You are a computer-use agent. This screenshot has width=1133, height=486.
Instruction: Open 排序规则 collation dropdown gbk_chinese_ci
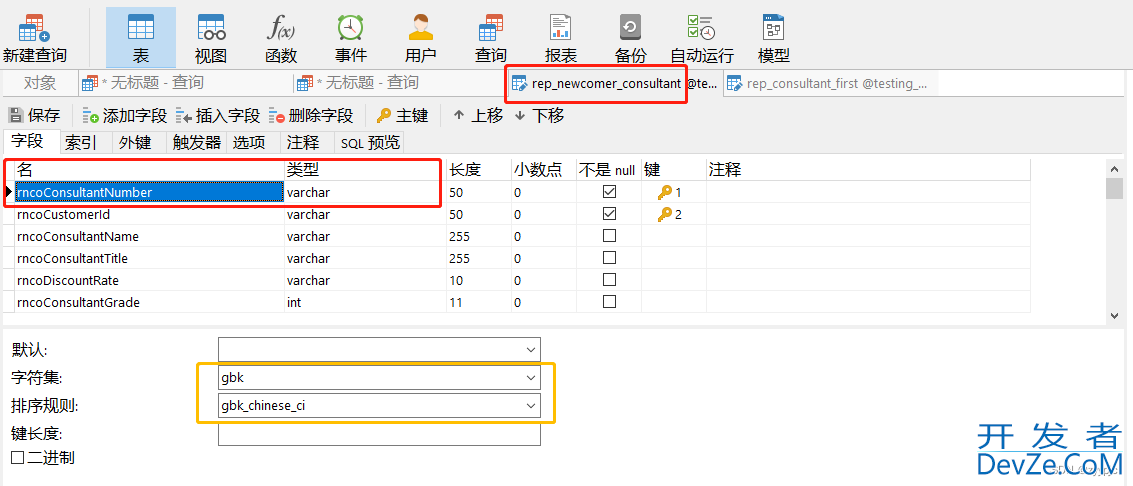(531, 405)
